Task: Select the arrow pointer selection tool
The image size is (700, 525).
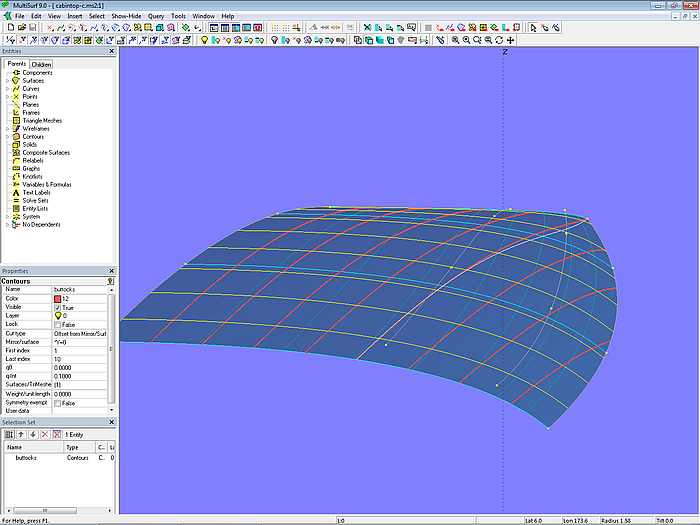Action: coord(531,28)
